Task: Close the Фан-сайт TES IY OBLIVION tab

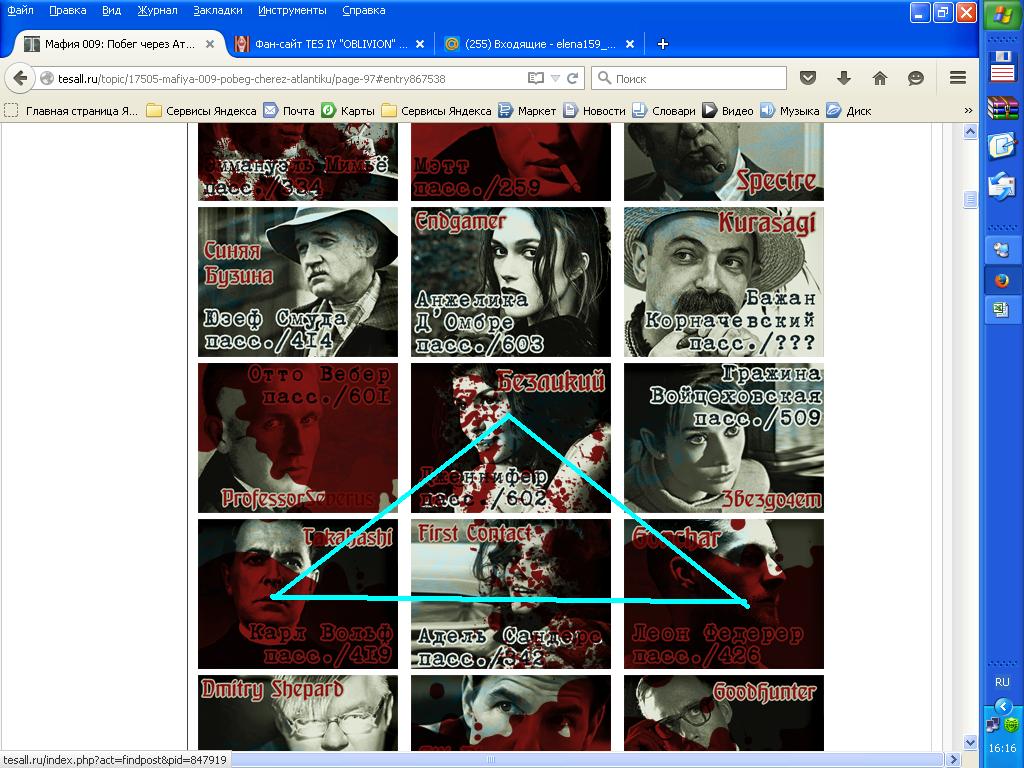Action: point(420,44)
